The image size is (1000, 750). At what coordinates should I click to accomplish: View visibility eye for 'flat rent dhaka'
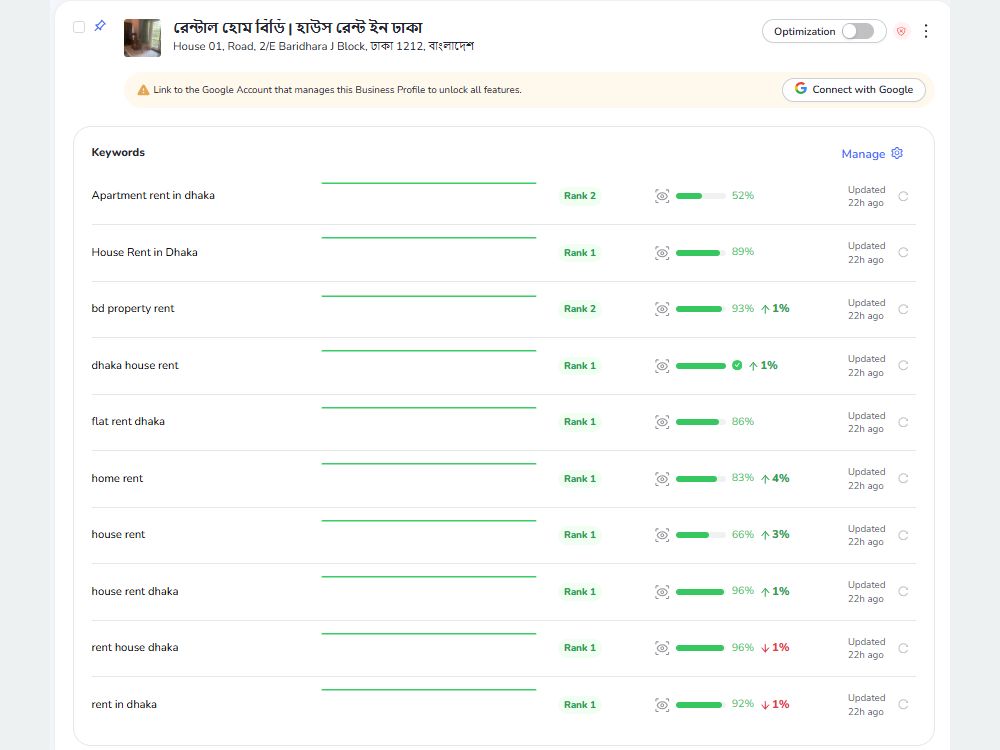(x=662, y=422)
